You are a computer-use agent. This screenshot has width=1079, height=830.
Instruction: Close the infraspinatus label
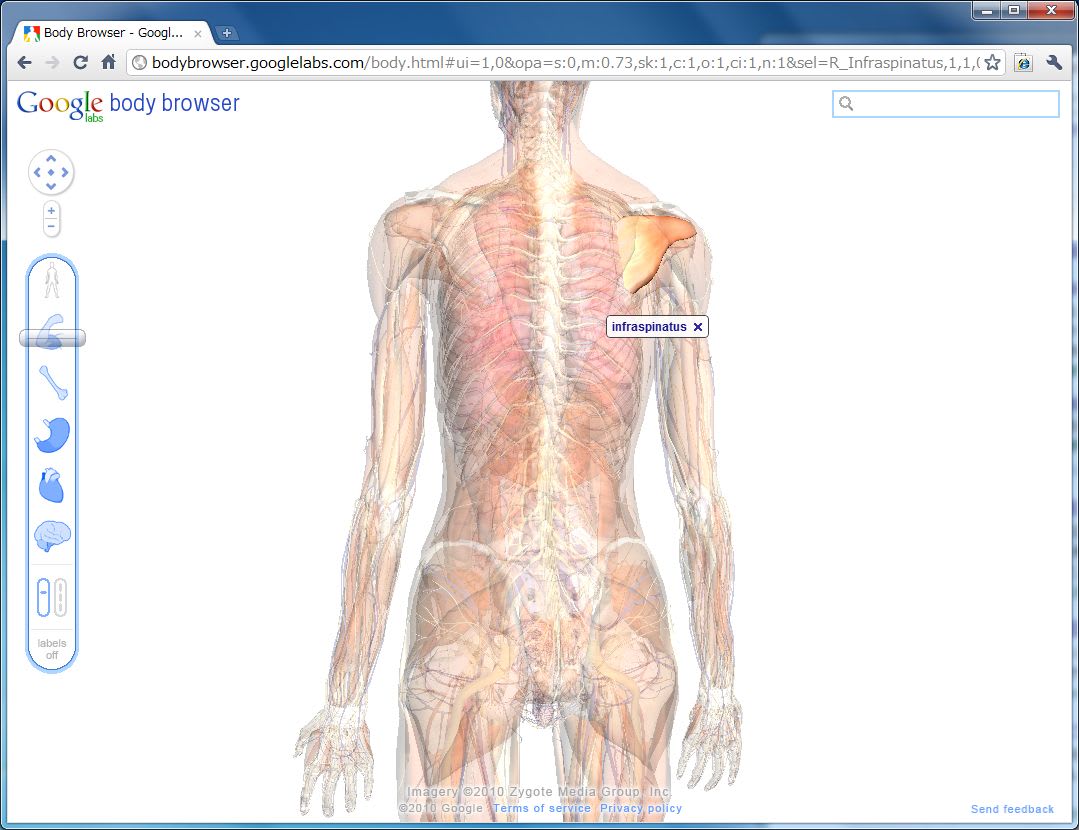[698, 327]
